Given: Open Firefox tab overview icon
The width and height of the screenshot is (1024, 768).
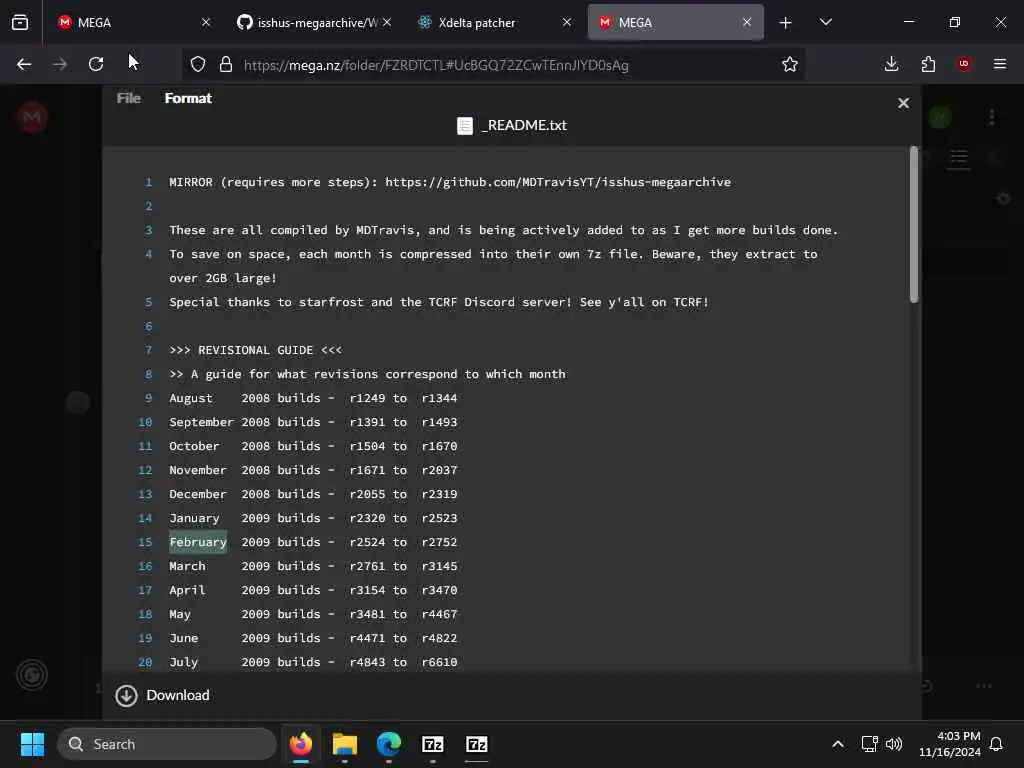Looking at the screenshot, I should pyautogui.click(x=20, y=22).
